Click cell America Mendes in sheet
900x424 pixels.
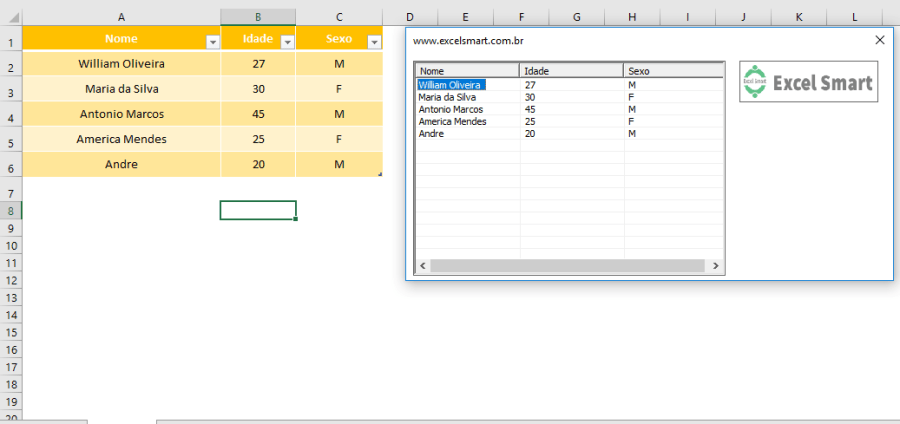[121, 139]
